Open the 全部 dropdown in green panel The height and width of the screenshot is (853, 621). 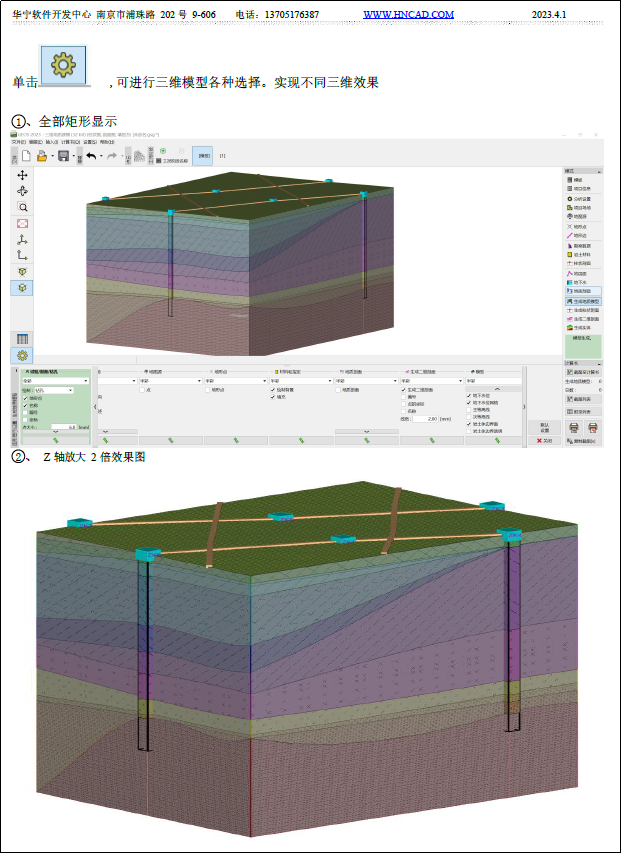[x=55, y=381]
